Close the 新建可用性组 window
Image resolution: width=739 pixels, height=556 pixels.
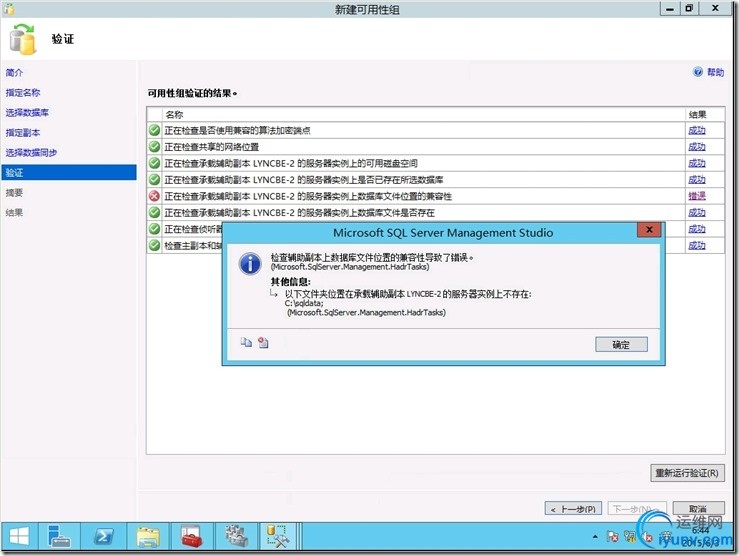click(715, 8)
